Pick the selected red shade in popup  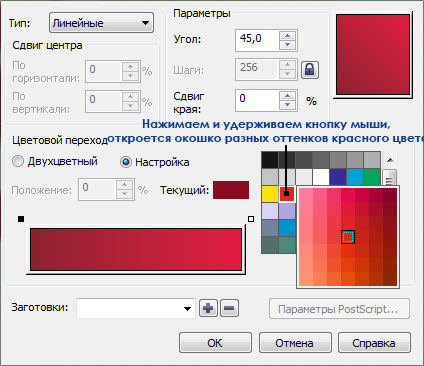[348, 237]
